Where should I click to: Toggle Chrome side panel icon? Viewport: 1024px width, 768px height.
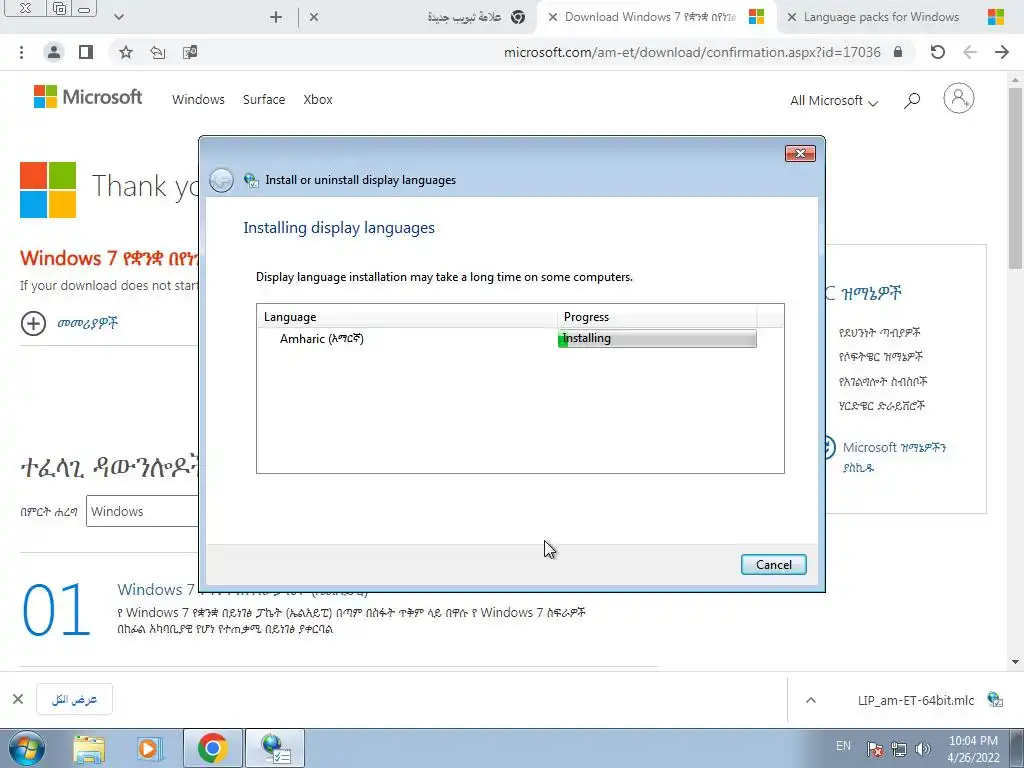(86, 52)
